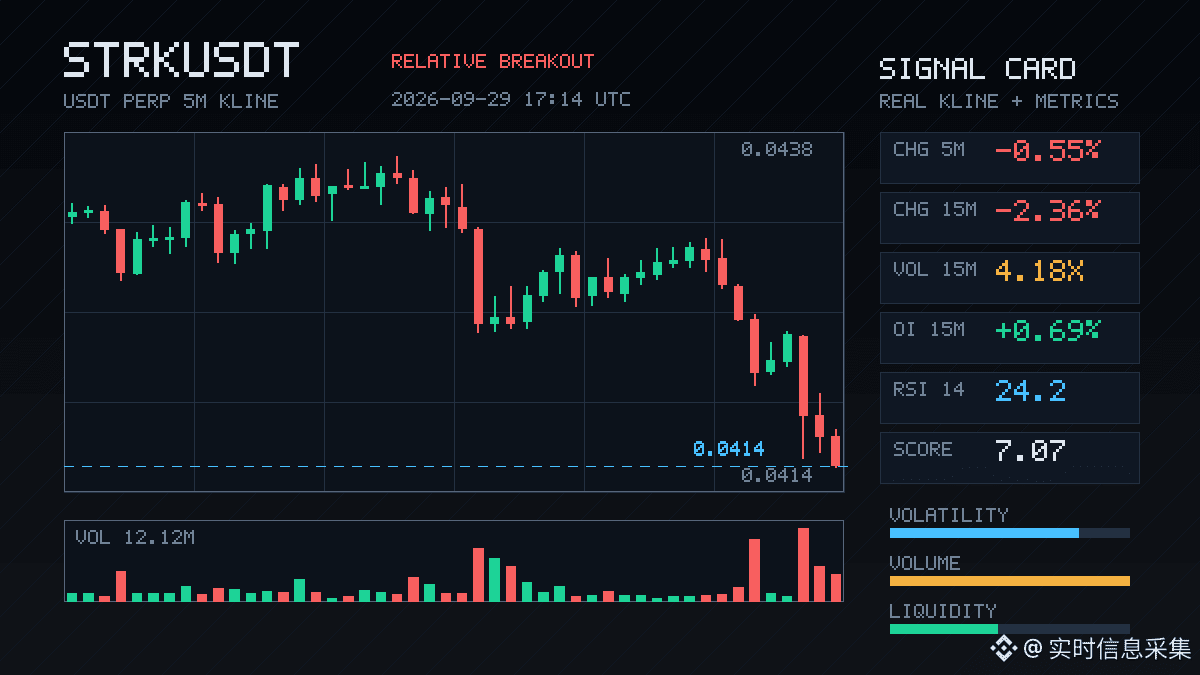The image size is (1200, 675).
Task: Click the 0.0438 high price label
Action: click(776, 150)
